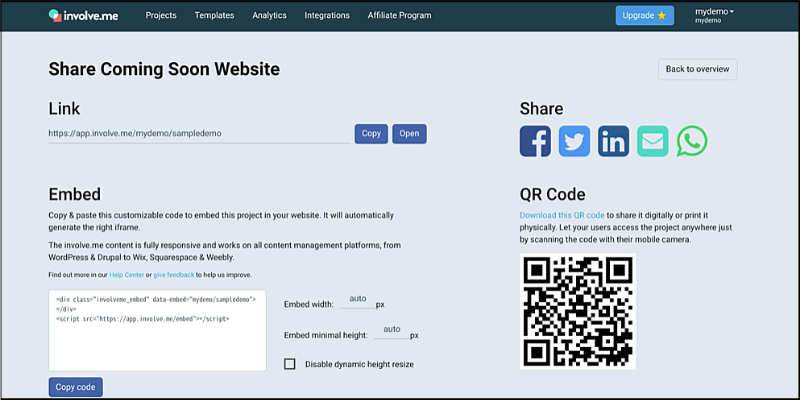The height and width of the screenshot is (400, 800).
Task: Click the Embed width field
Action: click(x=358, y=301)
